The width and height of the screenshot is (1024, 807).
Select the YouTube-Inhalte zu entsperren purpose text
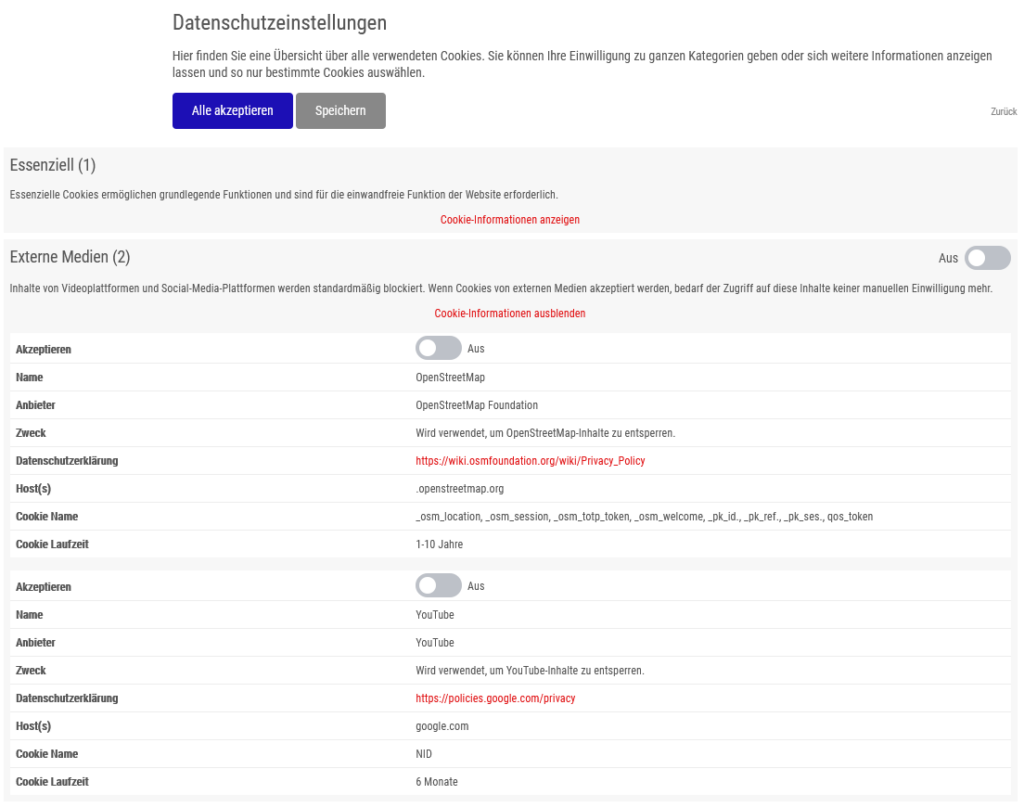(530, 671)
